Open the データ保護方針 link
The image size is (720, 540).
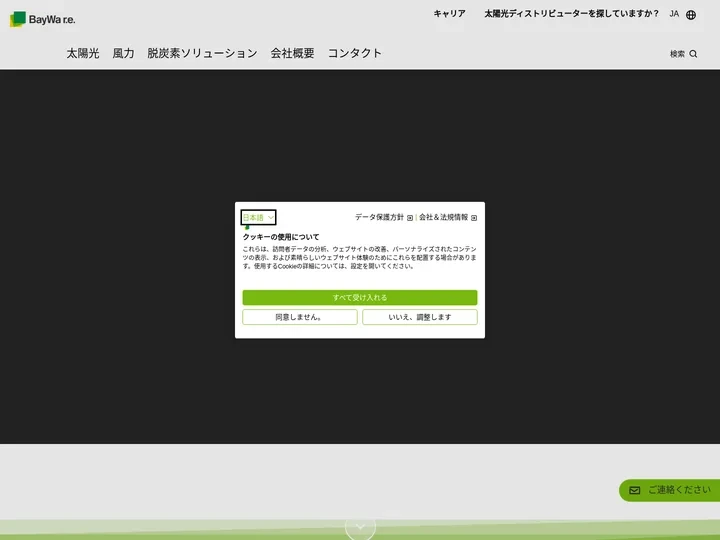379,217
